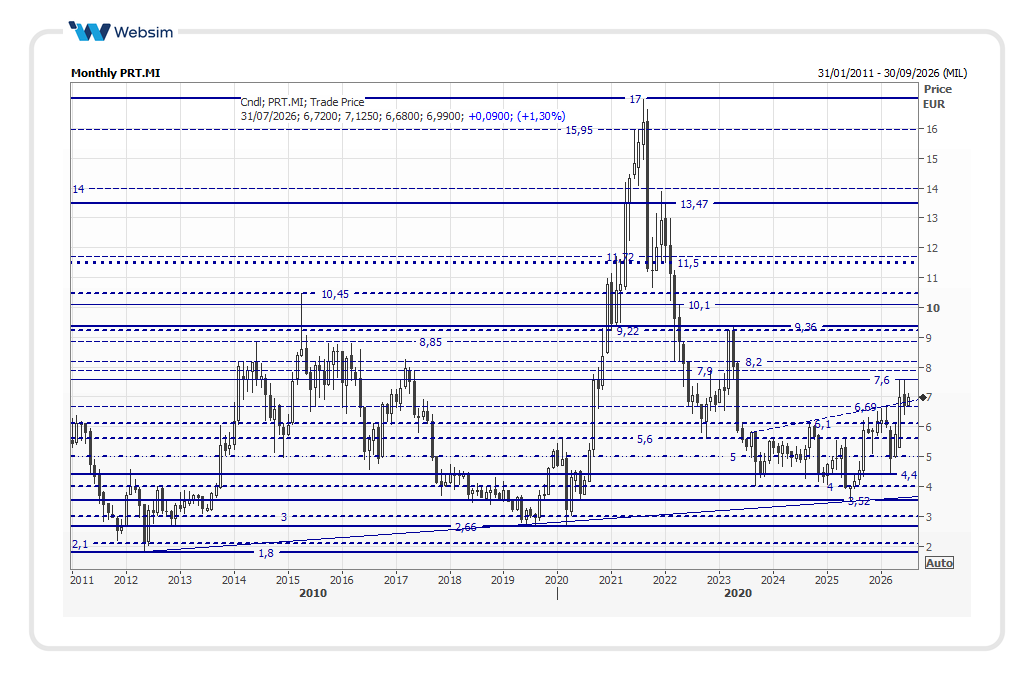
Task: Click the 10 price axis value
Action: click(x=933, y=308)
